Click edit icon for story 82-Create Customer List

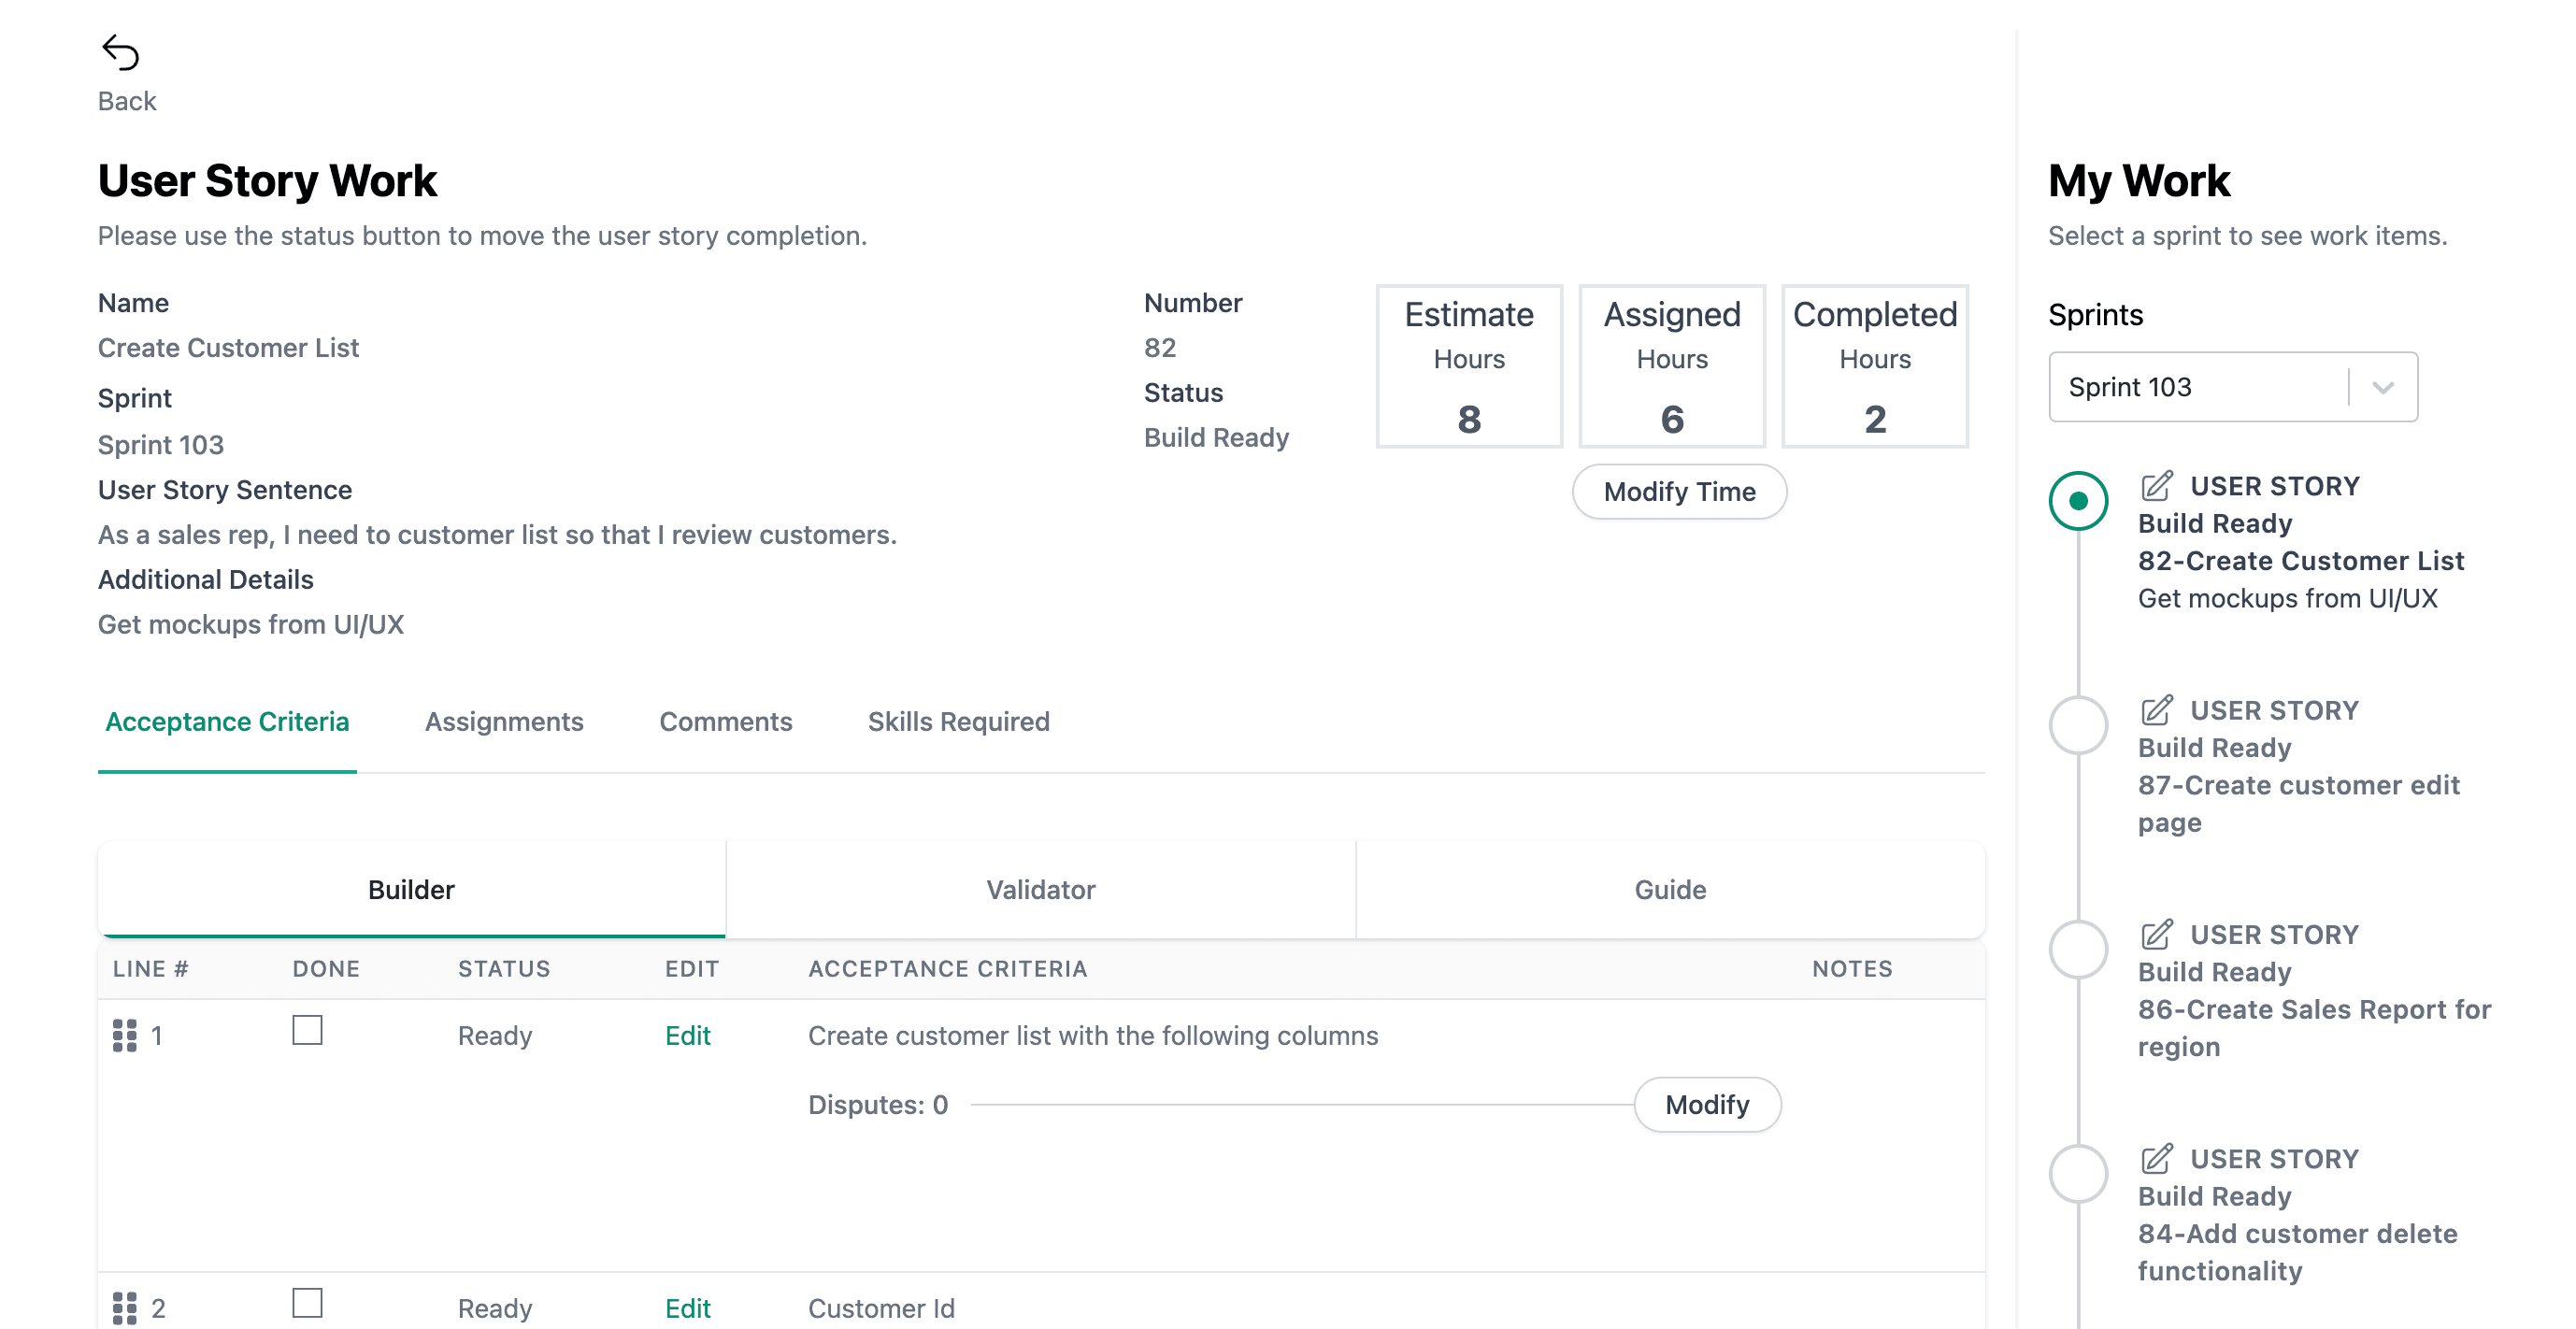(2156, 486)
